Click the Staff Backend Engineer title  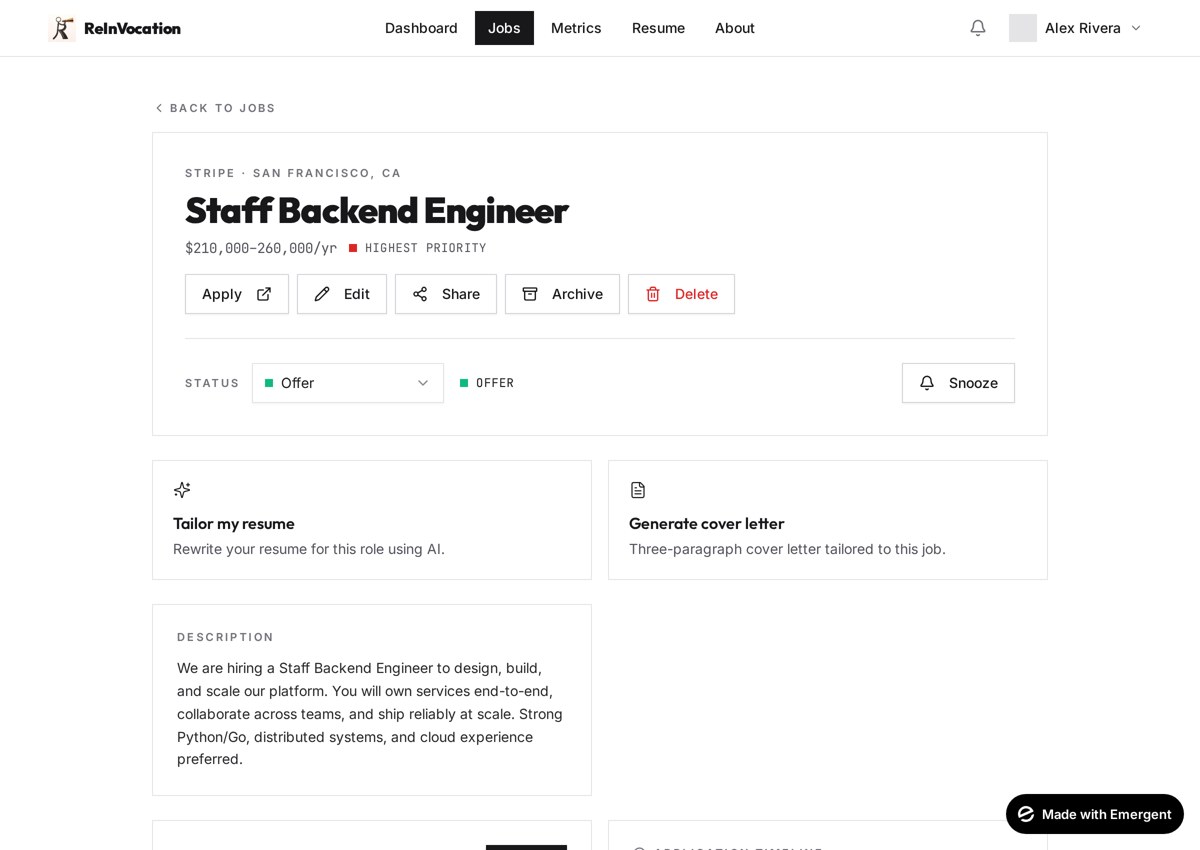pos(376,211)
